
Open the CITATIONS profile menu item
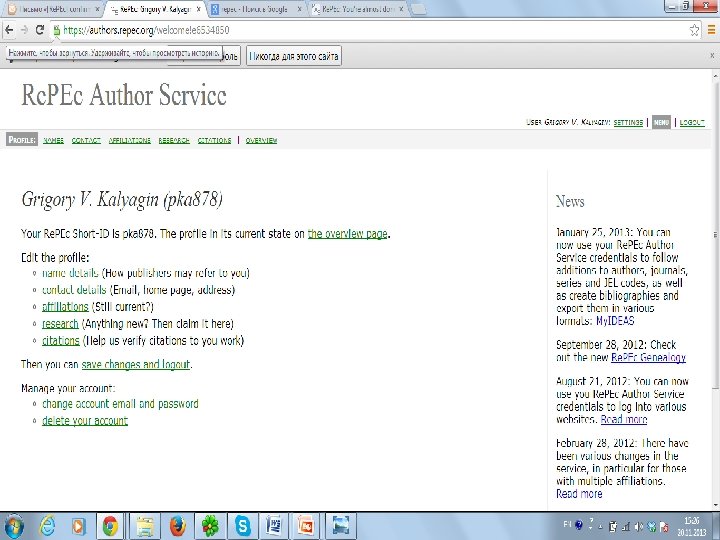click(214, 140)
